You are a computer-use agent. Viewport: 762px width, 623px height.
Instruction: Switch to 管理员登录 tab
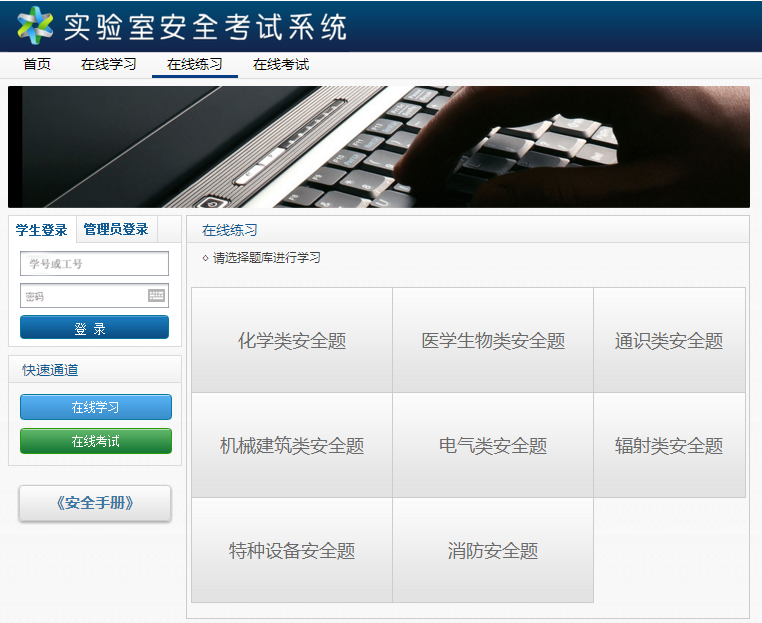click(x=116, y=229)
